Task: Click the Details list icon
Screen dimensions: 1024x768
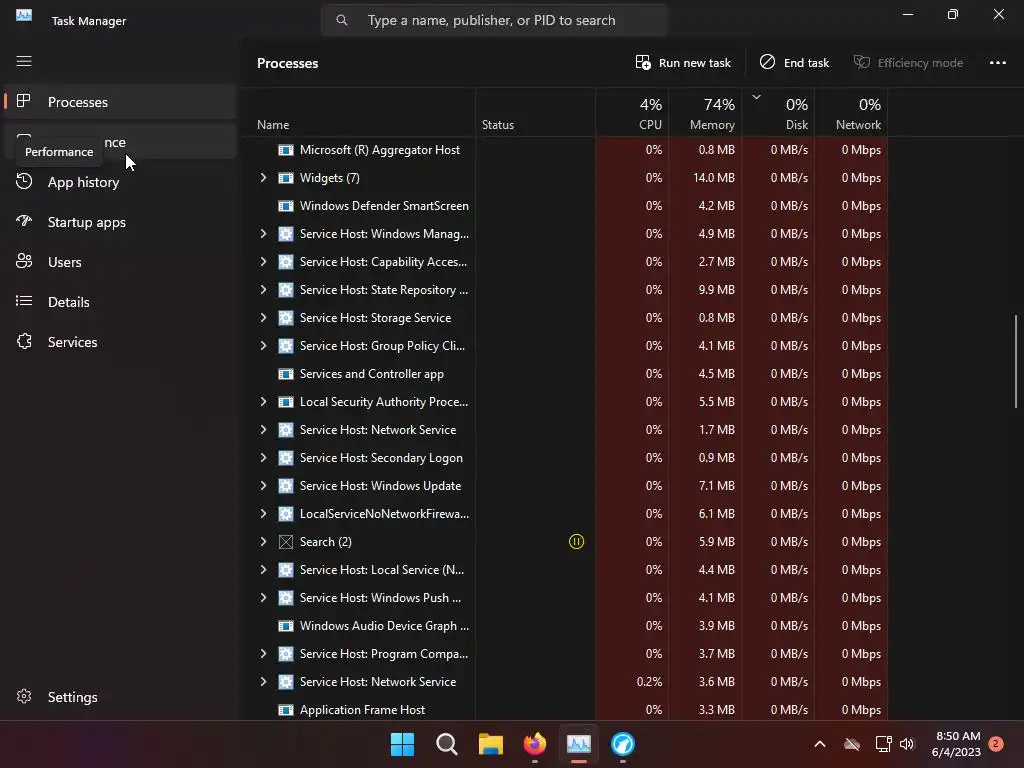Action: pos(24,301)
